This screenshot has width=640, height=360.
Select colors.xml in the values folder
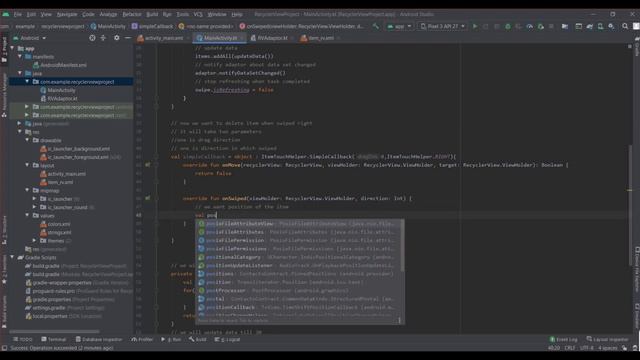point(55,224)
